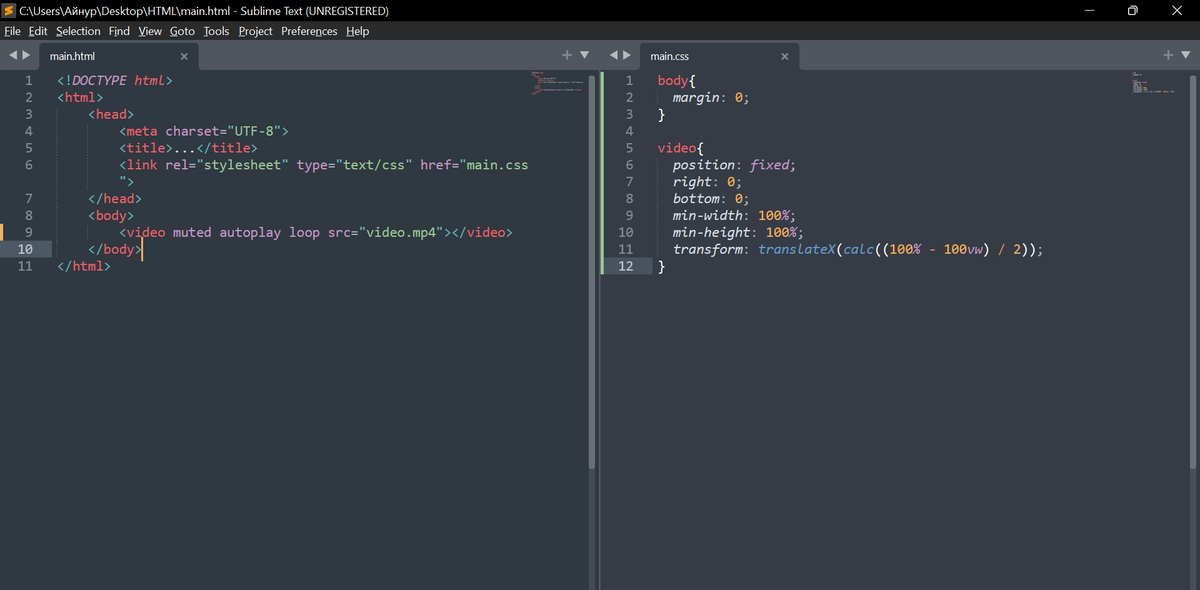Click the Sublime Text logo in the title bar
The height and width of the screenshot is (590, 1200).
[x=10, y=10]
